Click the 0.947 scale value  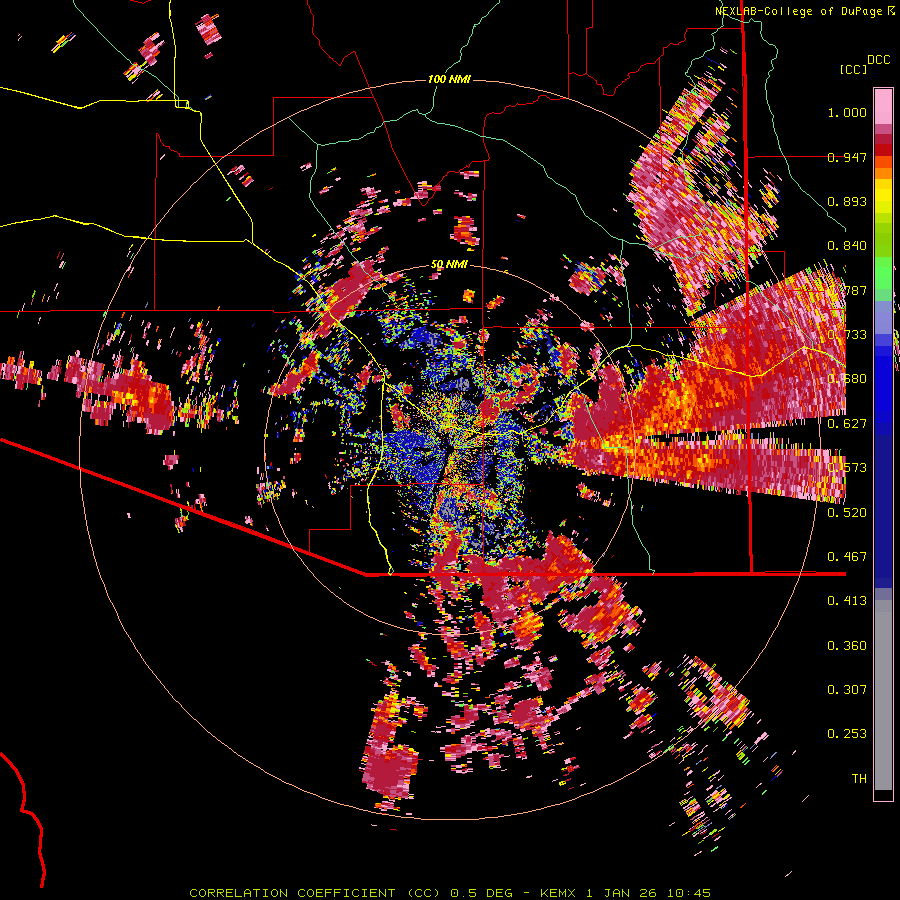coord(847,157)
